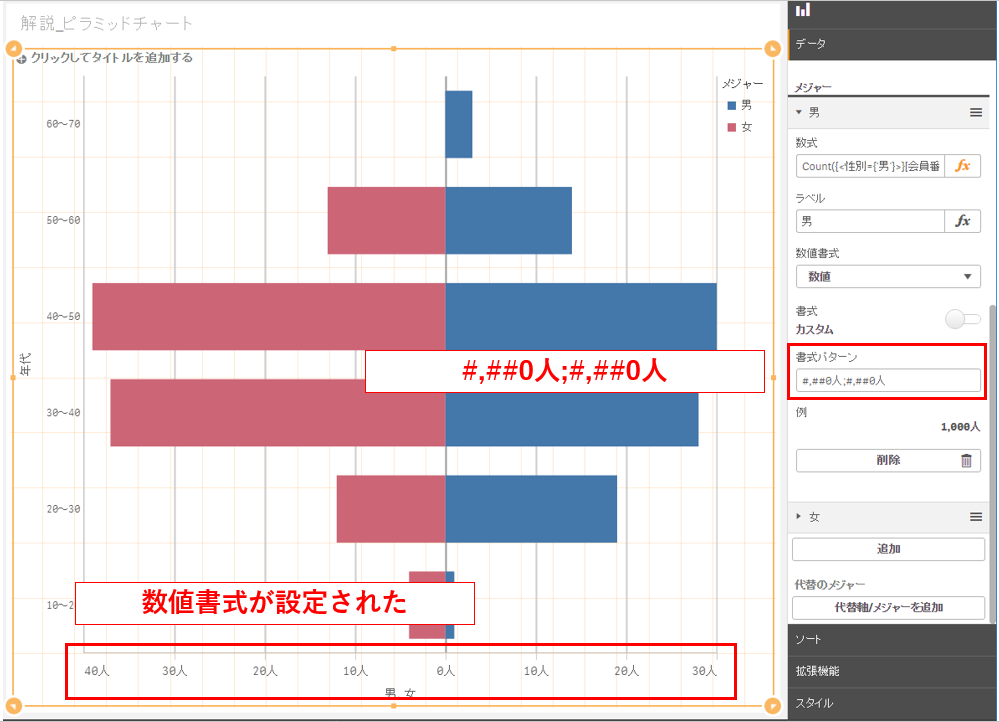Click the blue 男 legend swatch

tap(732, 105)
